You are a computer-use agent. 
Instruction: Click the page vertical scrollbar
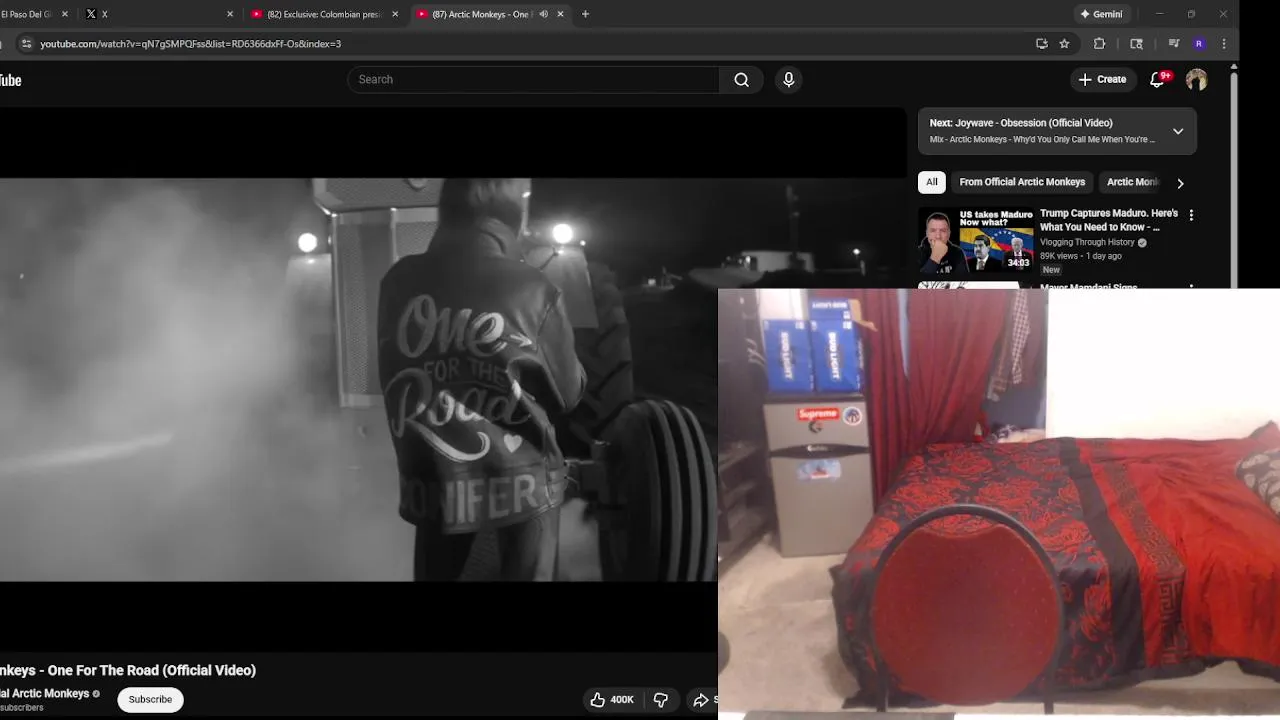(1234, 180)
